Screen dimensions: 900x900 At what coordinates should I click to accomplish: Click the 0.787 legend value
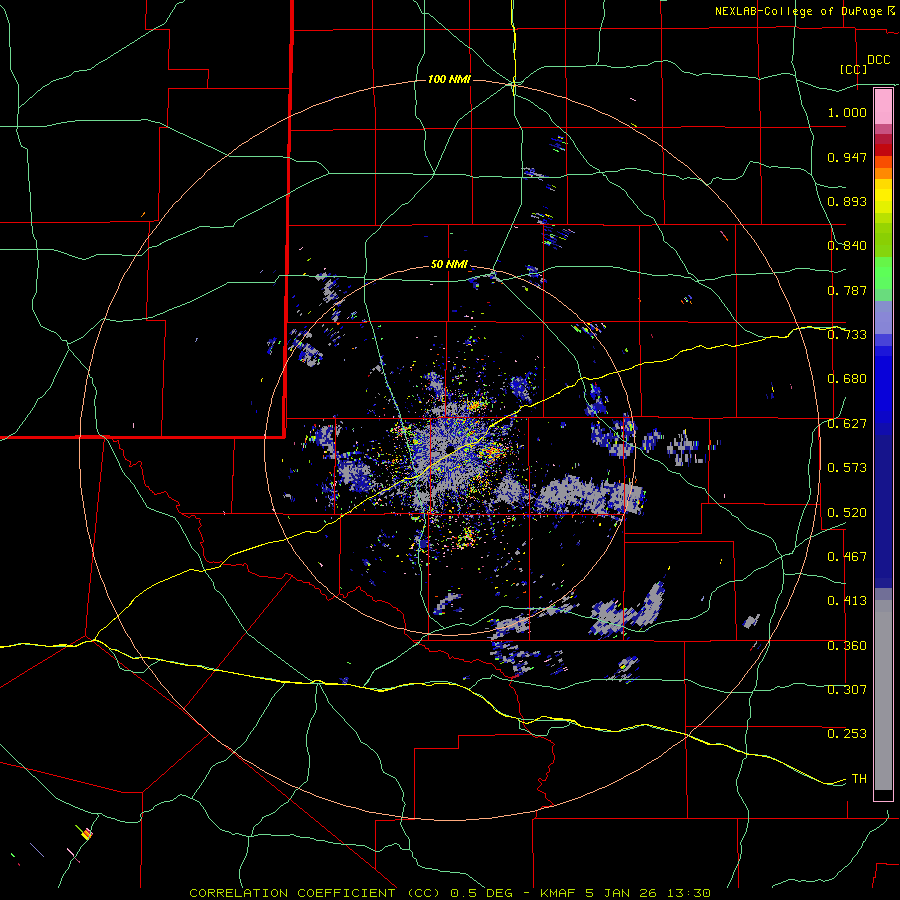(847, 290)
